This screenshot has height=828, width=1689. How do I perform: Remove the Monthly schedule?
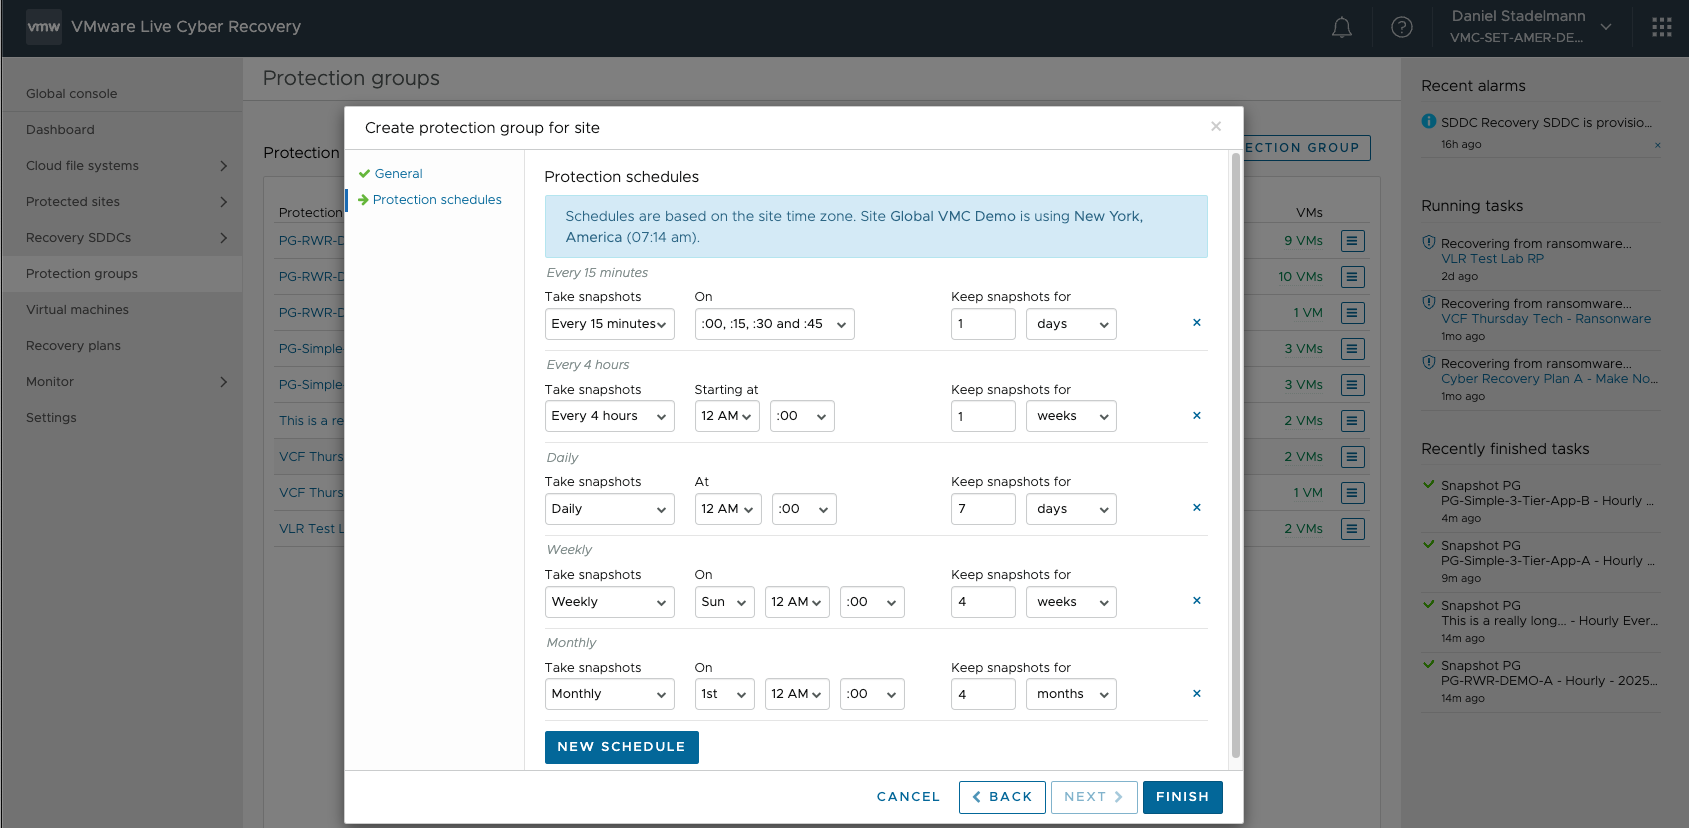[x=1197, y=694]
